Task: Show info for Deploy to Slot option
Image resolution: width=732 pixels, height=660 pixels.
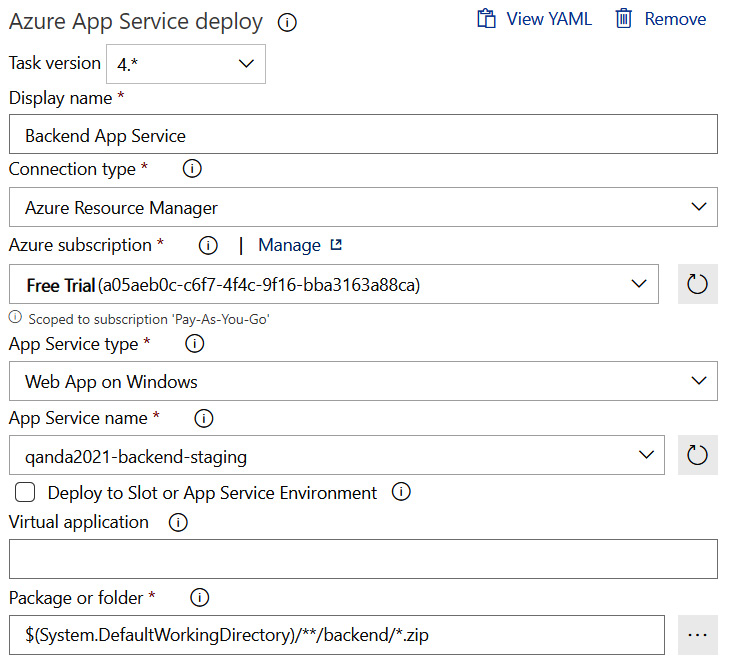Action: (401, 491)
